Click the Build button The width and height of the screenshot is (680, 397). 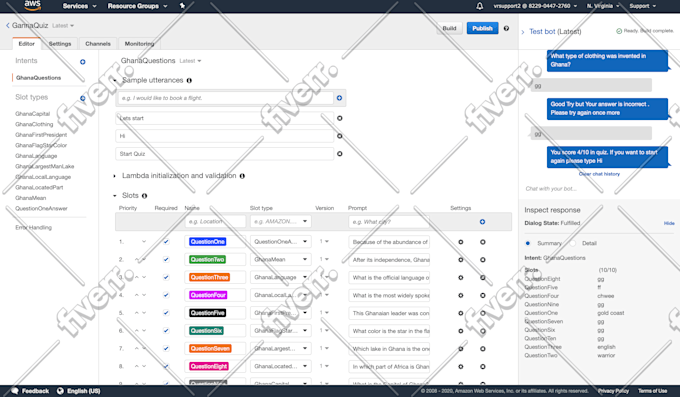pyautogui.click(x=449, y=28)
